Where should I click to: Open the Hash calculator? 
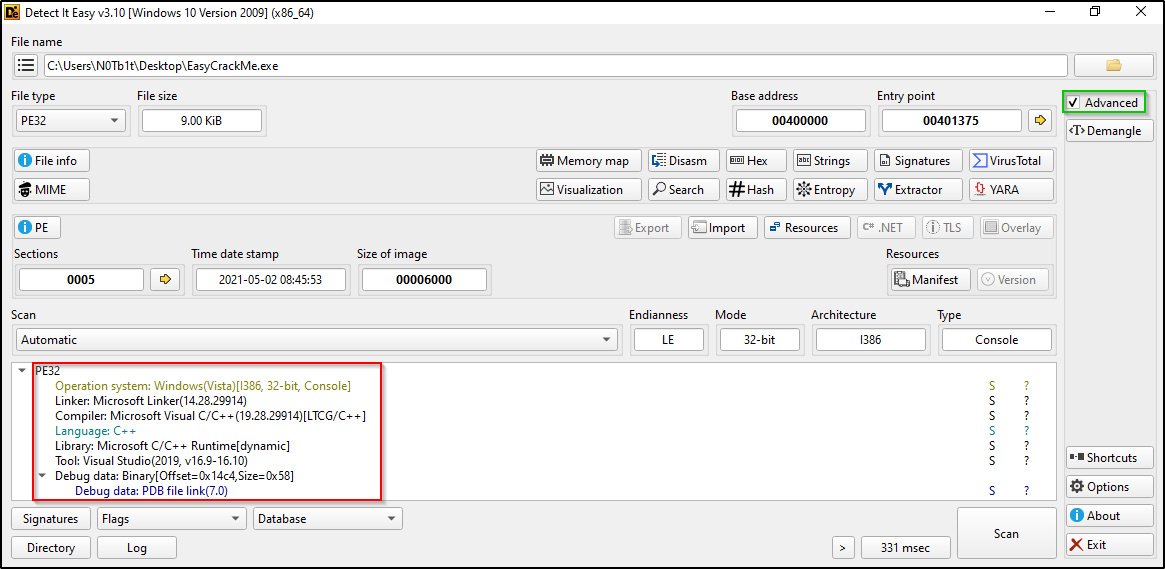point(750,190)
